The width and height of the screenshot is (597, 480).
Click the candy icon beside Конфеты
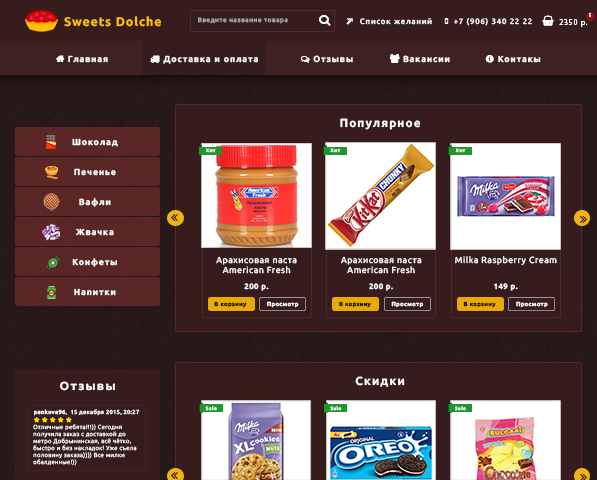53,262
